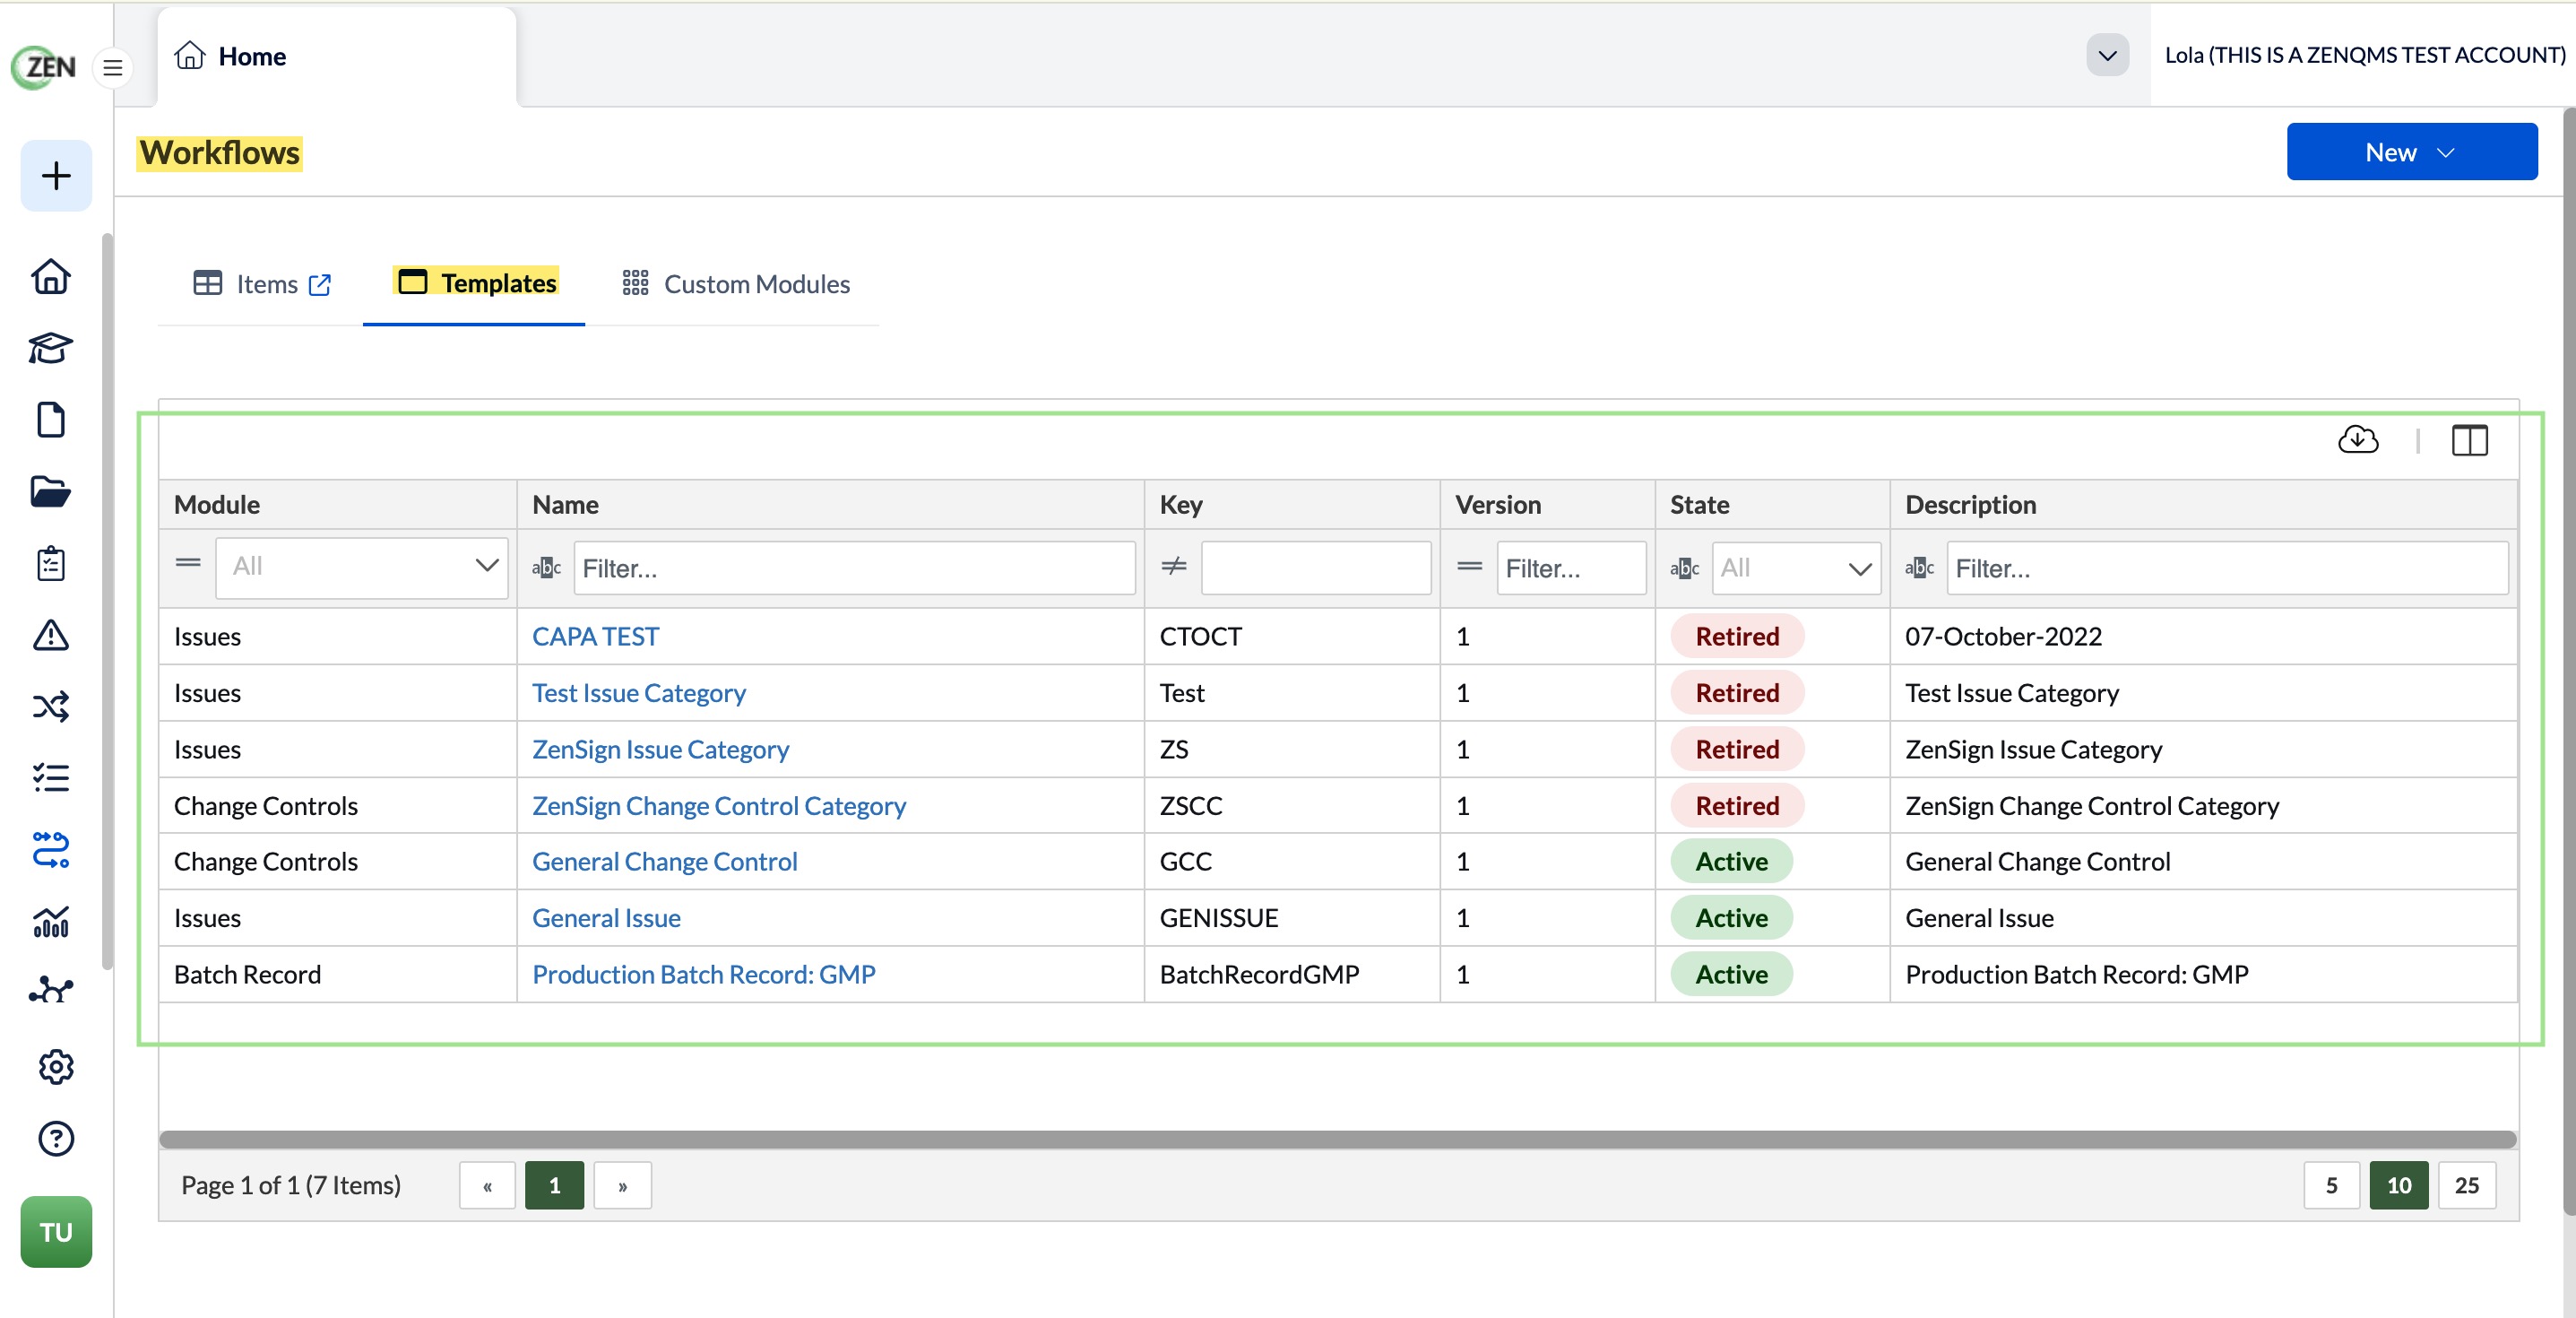Open the folder icon in sidebar
Viewport: 2576px width, 1318px height.
click(51, 492)
